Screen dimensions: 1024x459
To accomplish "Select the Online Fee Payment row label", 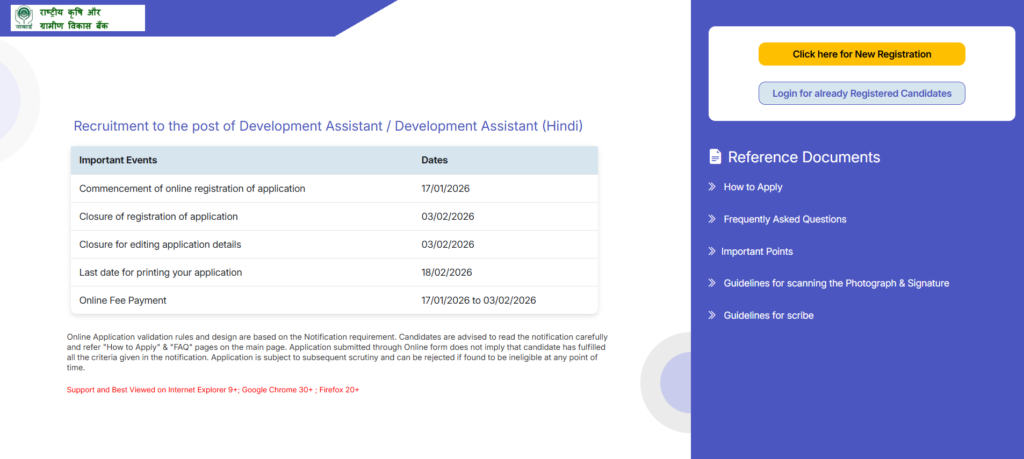I will click(123, 300).
